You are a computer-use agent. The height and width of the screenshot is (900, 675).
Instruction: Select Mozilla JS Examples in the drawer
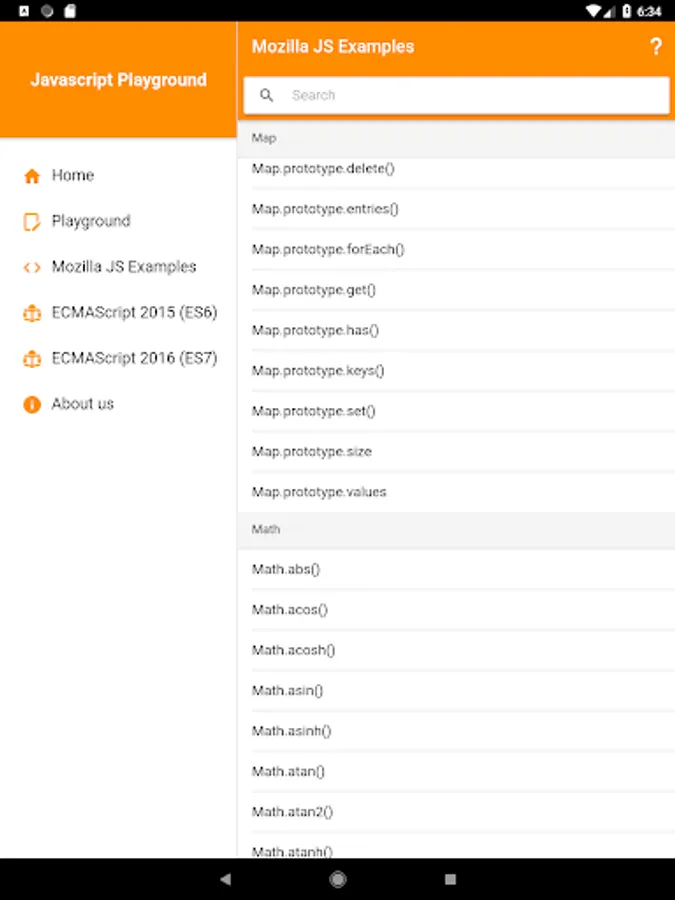pyautogui.click(x=118, y=267)
